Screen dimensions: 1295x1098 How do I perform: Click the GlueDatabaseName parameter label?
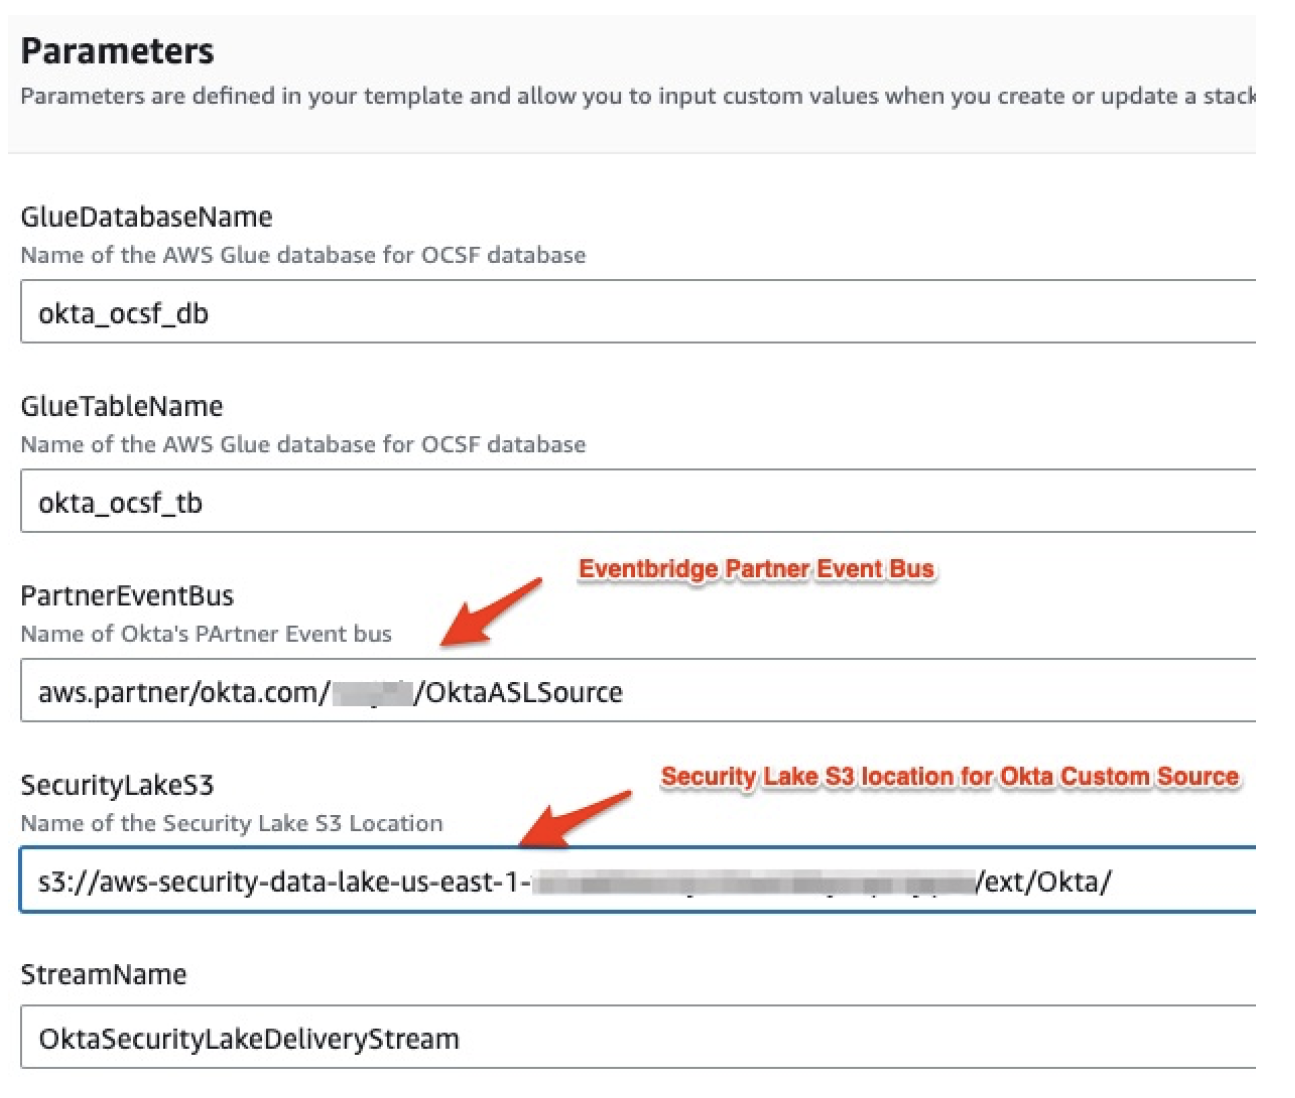click(x=146, y=217)
